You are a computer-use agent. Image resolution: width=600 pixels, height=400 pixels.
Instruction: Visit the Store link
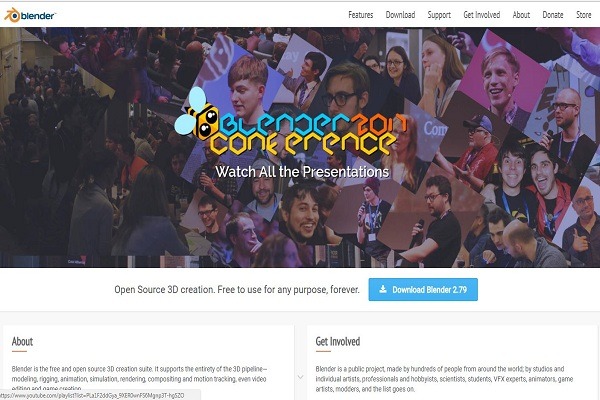[584, 15]
